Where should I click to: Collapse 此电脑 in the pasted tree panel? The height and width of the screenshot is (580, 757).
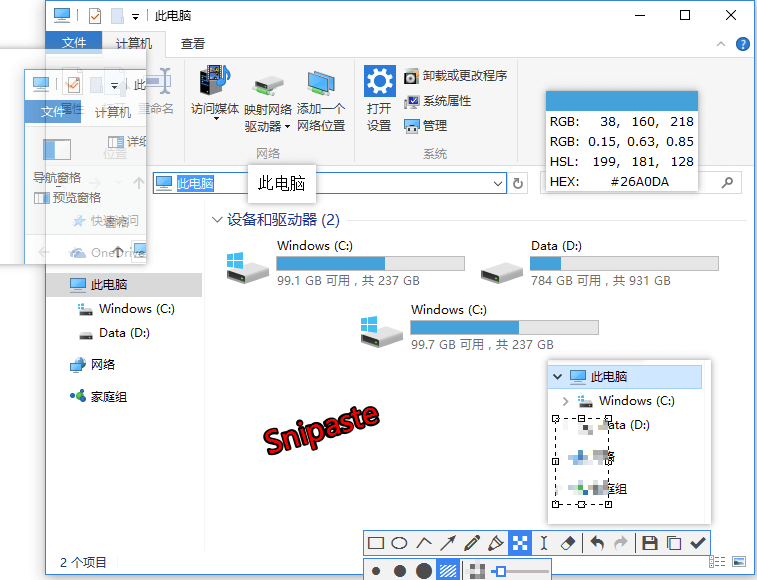pos(558,377)
